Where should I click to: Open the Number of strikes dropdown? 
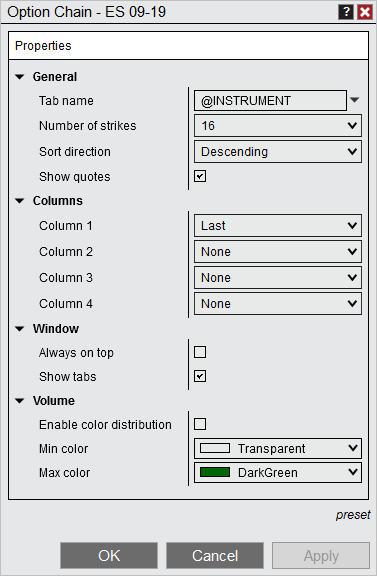coord(278,126)
